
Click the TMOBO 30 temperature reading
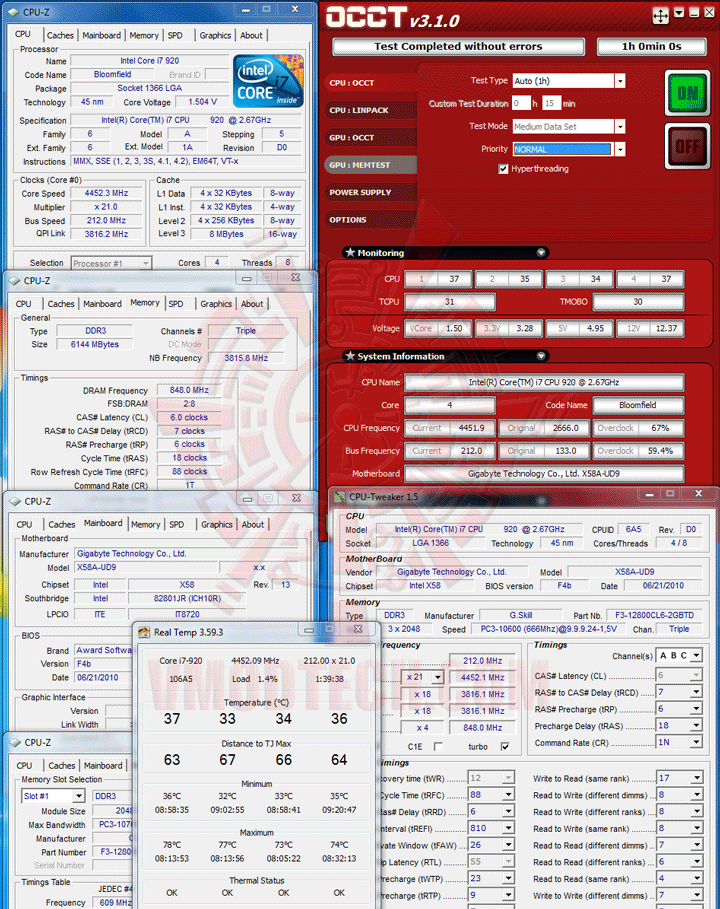point(638,301)
